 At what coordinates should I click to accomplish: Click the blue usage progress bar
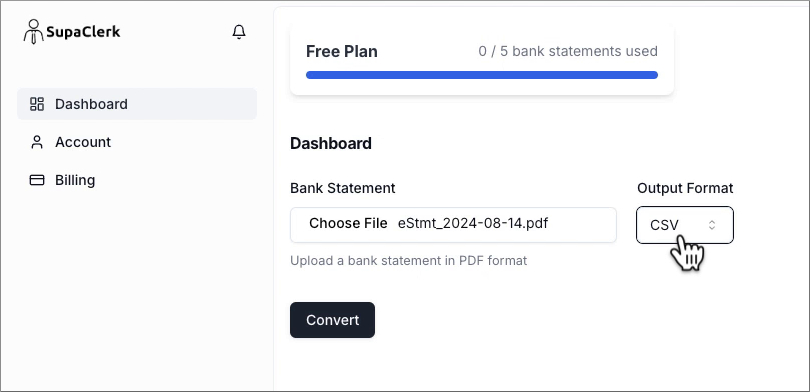481,75
